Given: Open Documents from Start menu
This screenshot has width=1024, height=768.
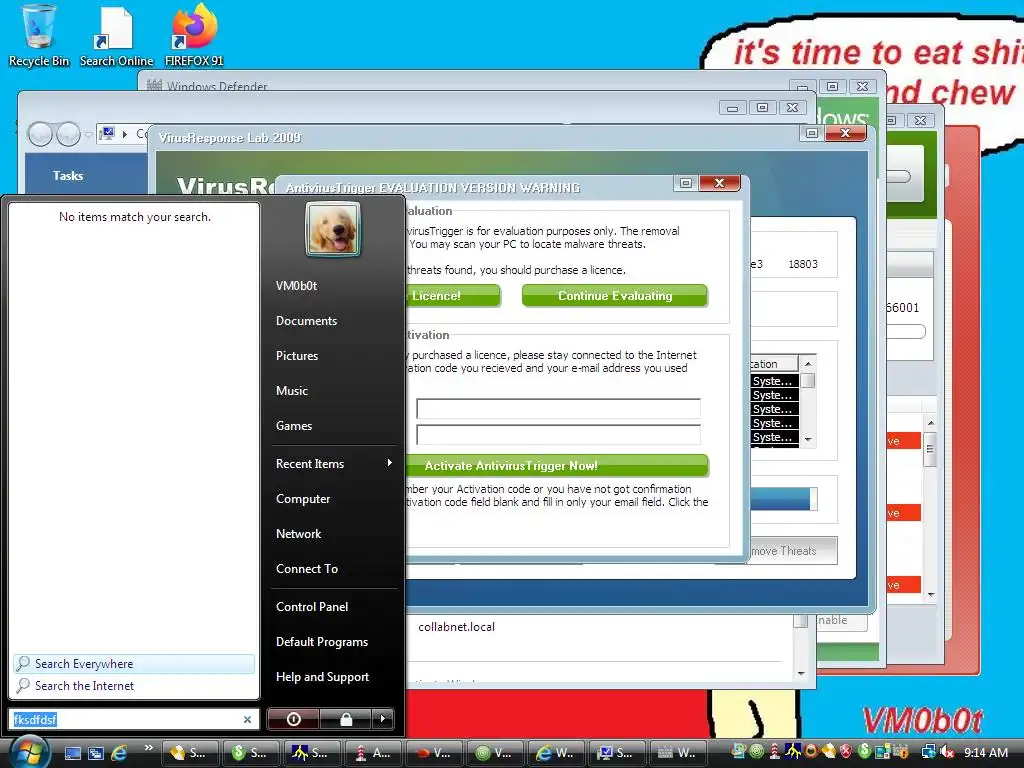Looking at the screenshot, I should click(x=306, y=321).
